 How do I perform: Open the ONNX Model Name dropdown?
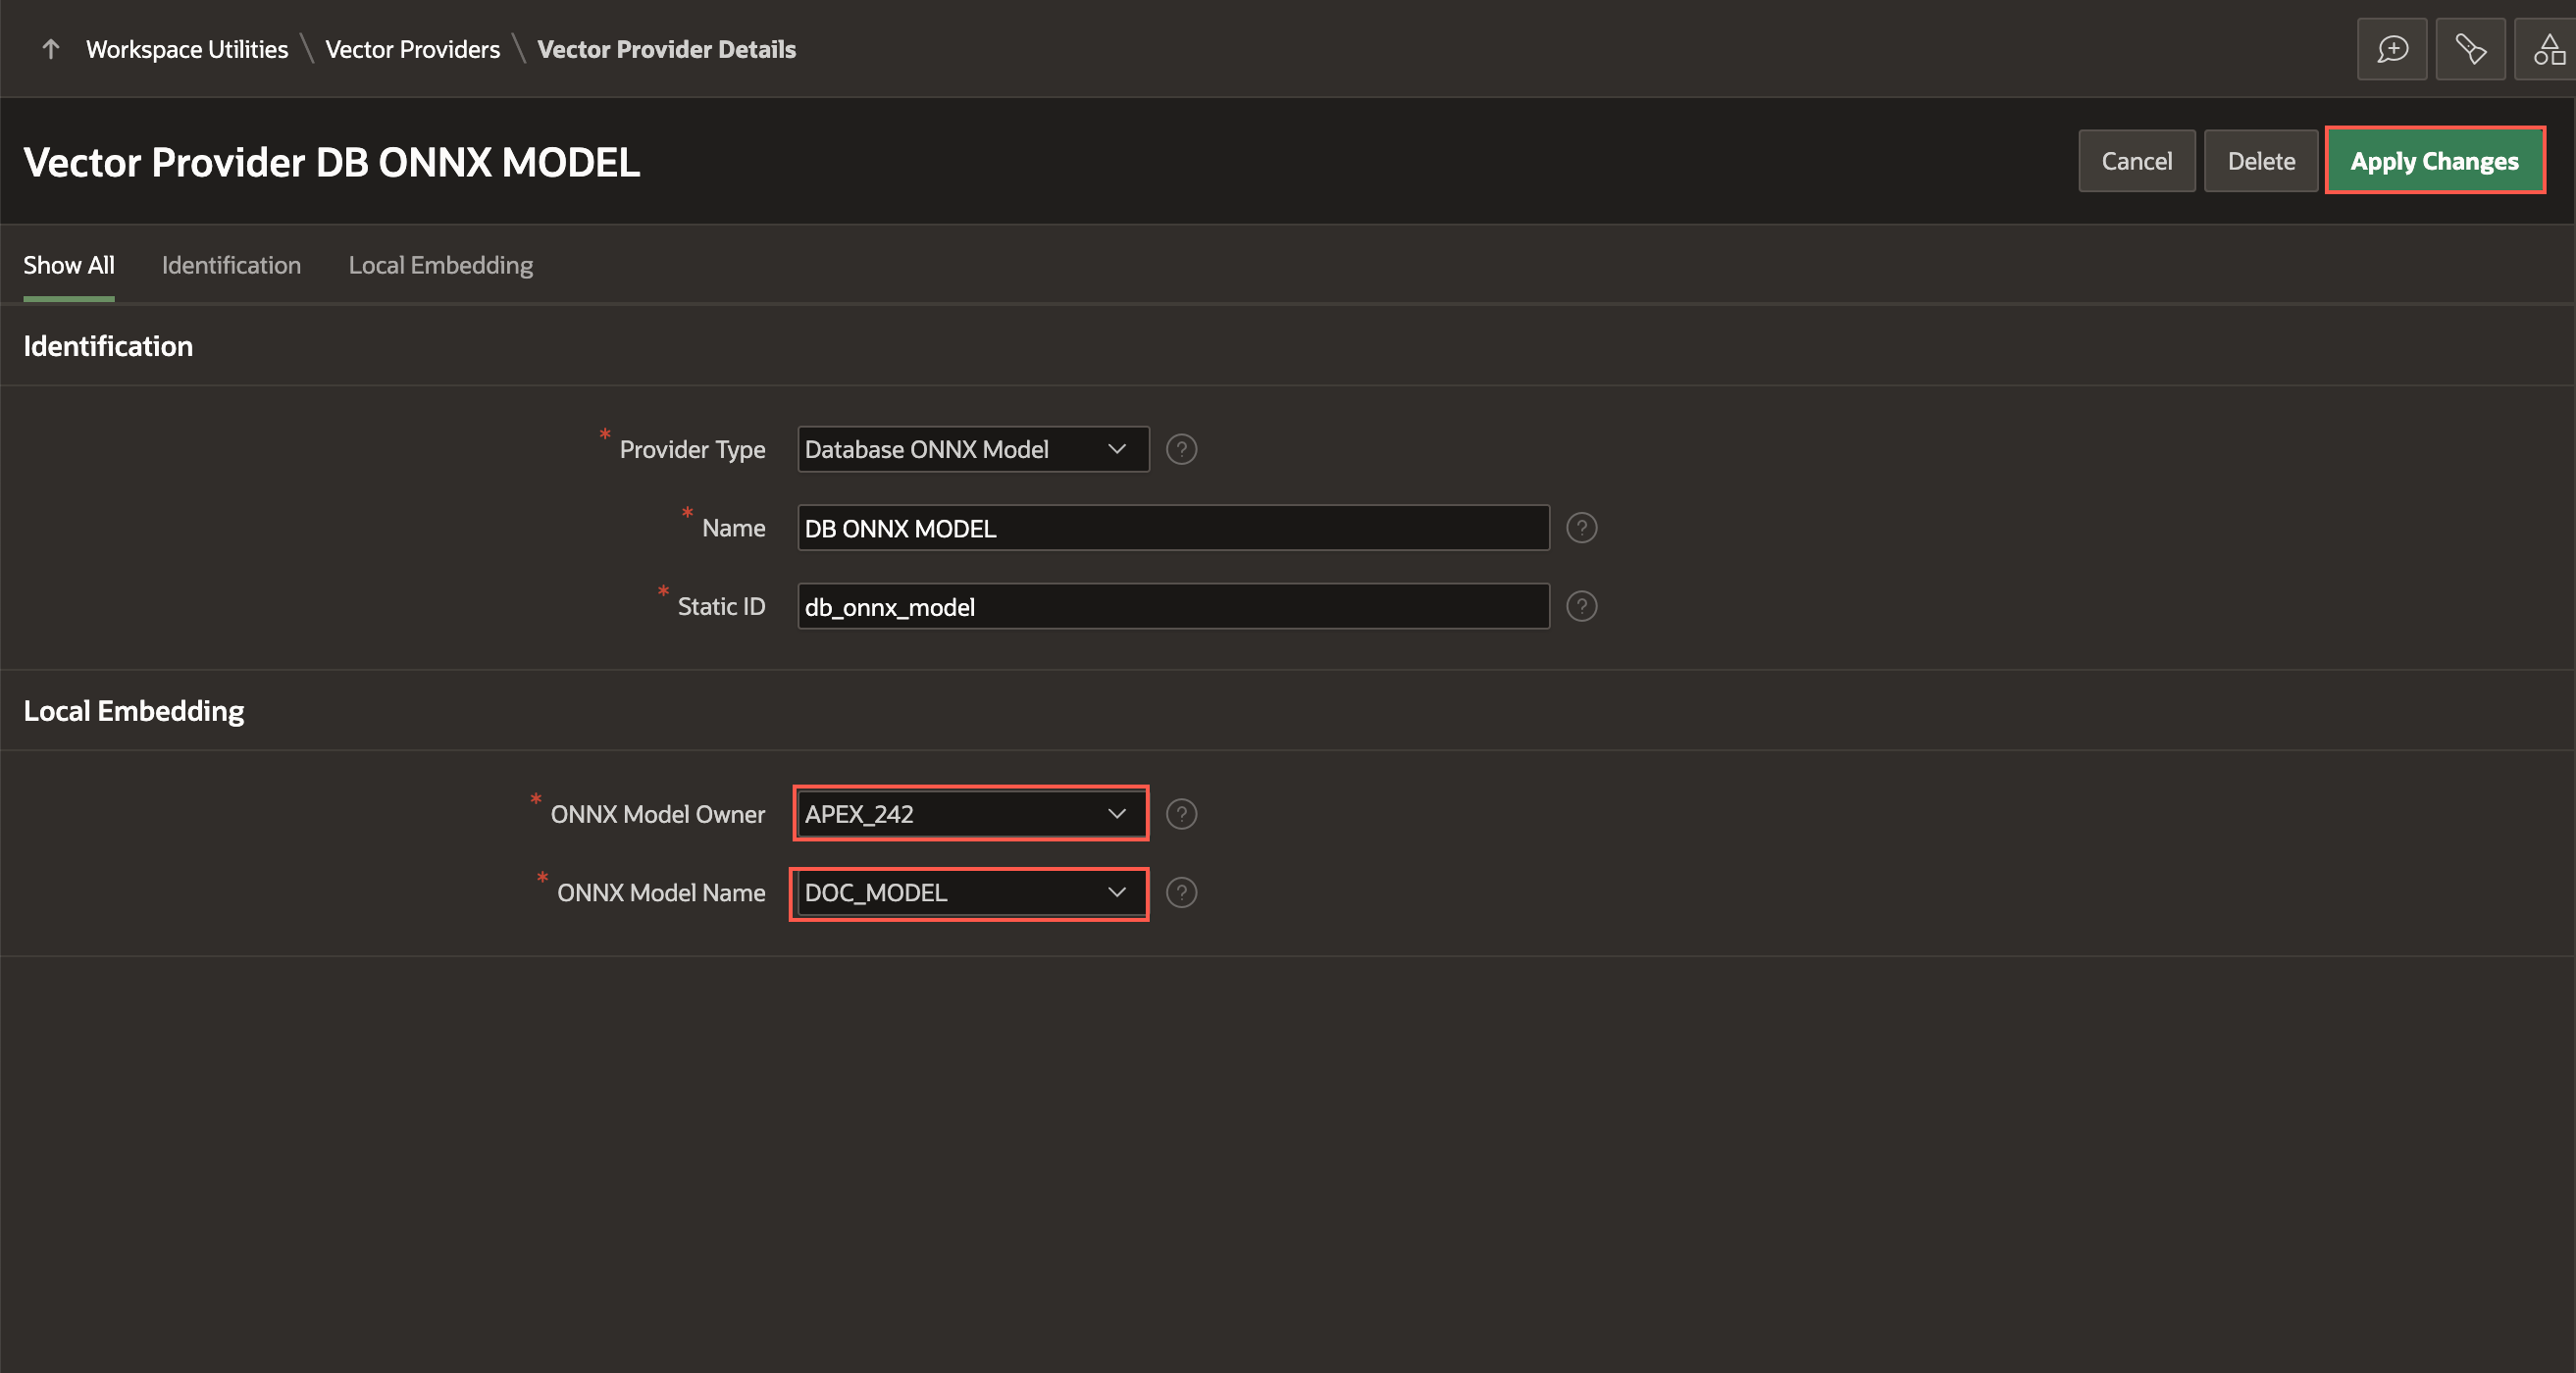click(x=971, y=892)
